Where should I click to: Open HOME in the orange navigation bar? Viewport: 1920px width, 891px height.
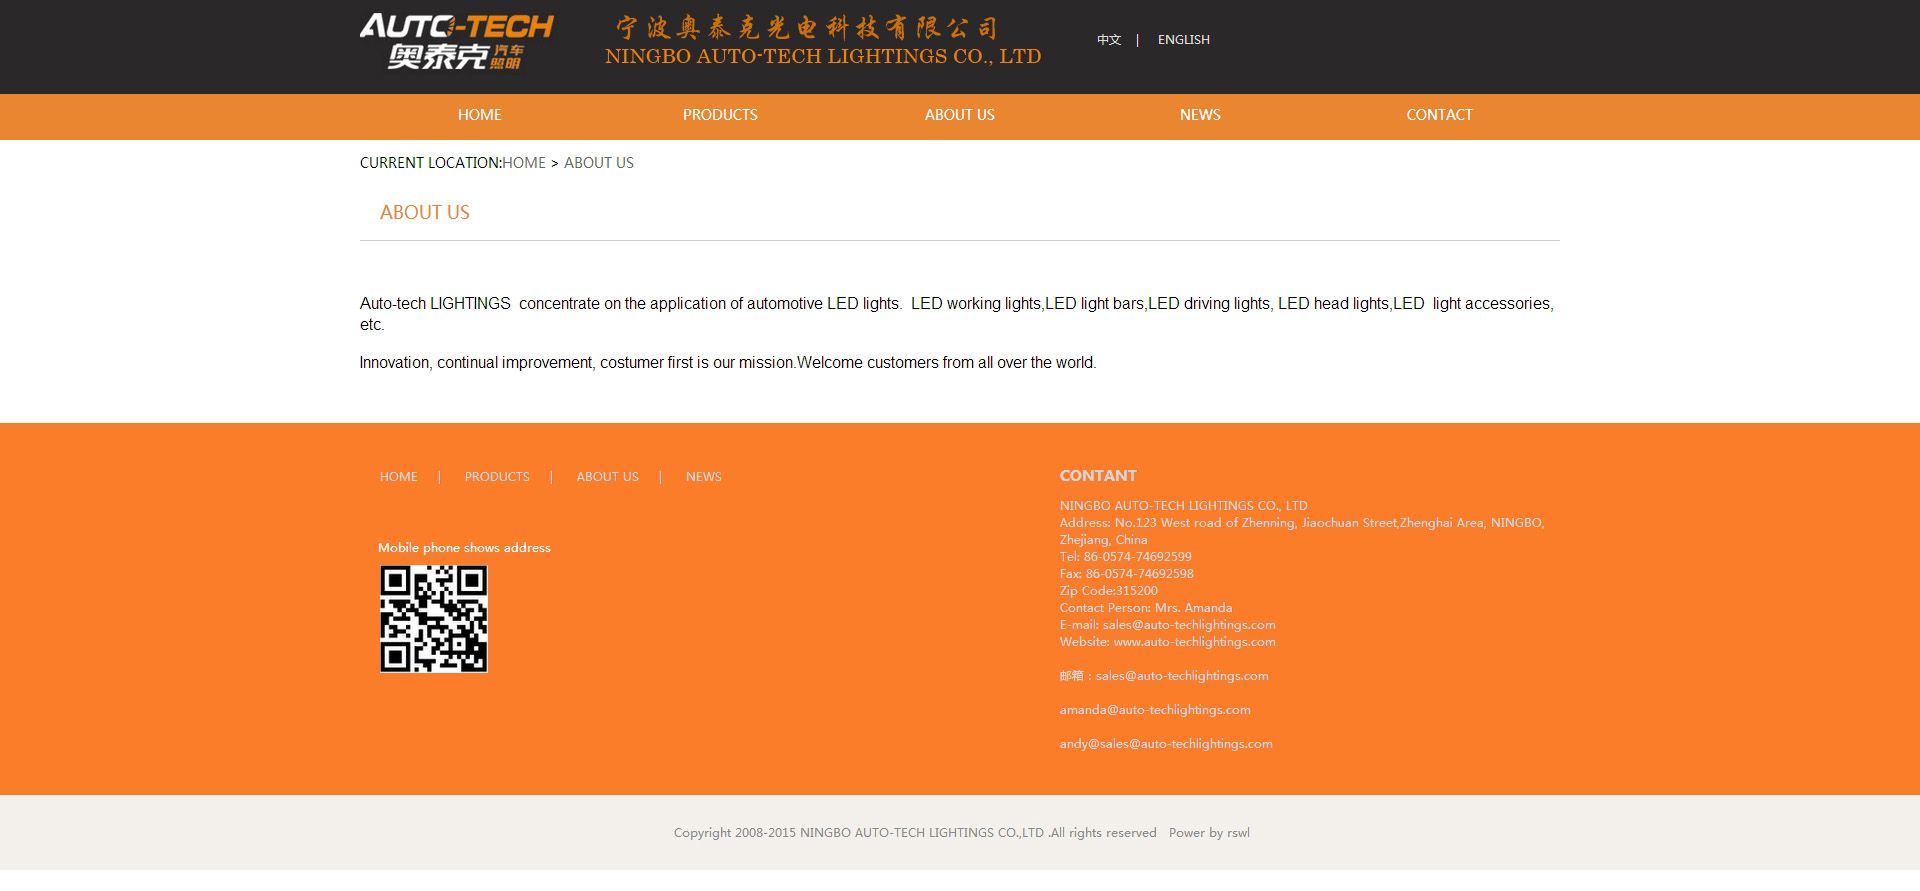[479, 115]
